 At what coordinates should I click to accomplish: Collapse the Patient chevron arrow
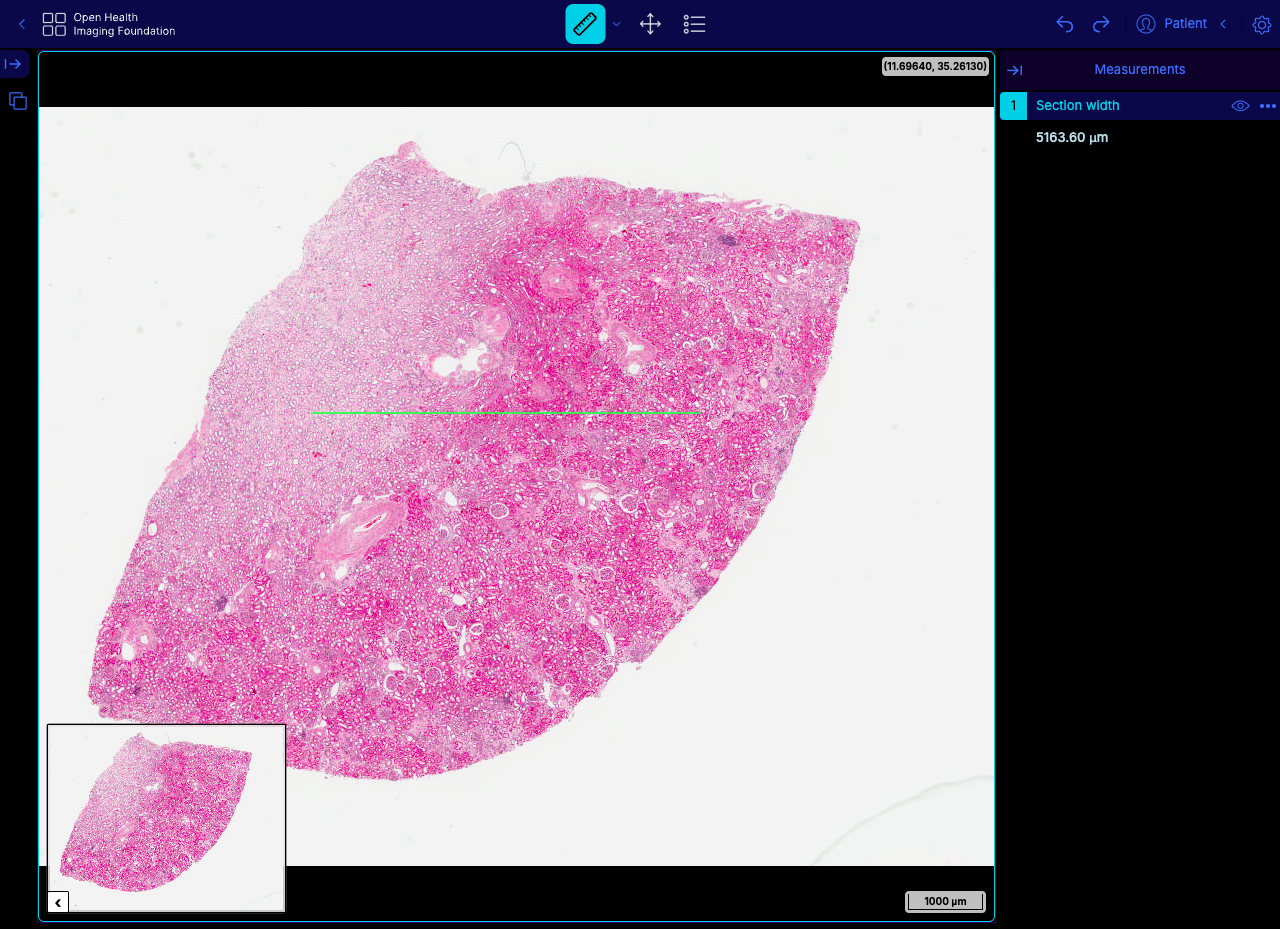1223,24
